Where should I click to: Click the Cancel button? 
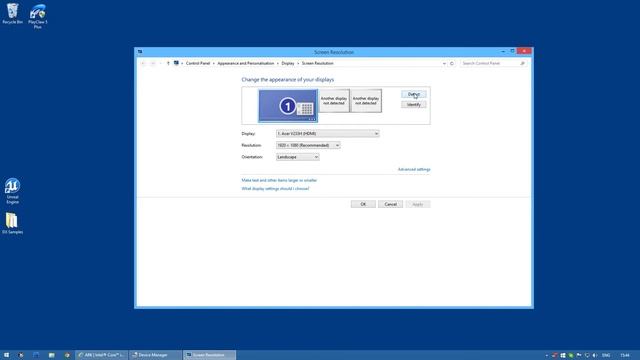coord(391,204)
